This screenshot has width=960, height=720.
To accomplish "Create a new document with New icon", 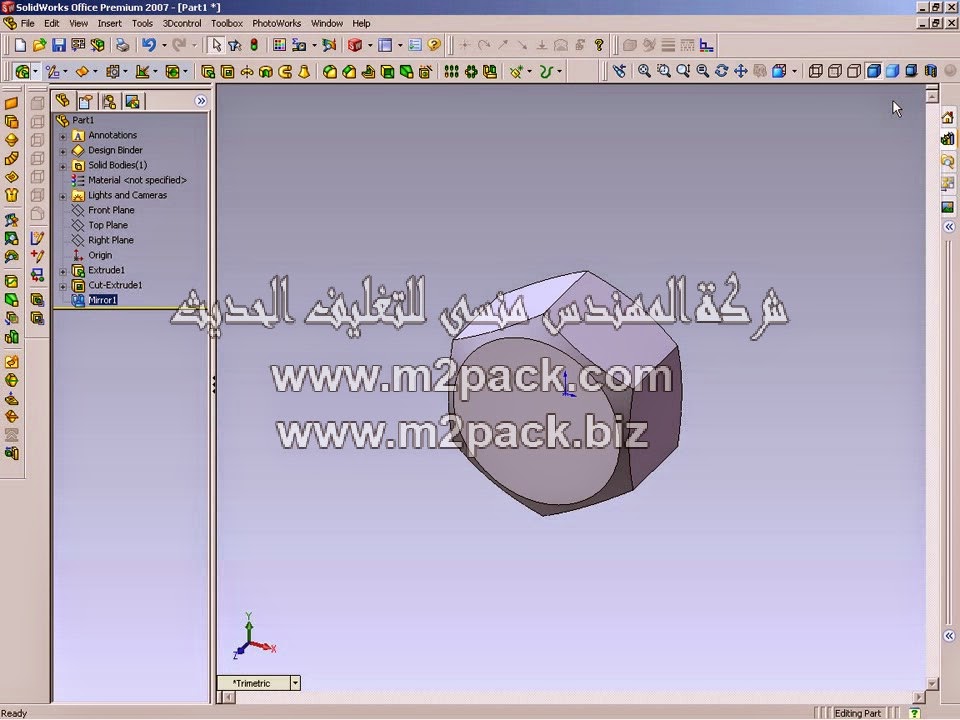I will pyautogui.click(x=20, y=45).
